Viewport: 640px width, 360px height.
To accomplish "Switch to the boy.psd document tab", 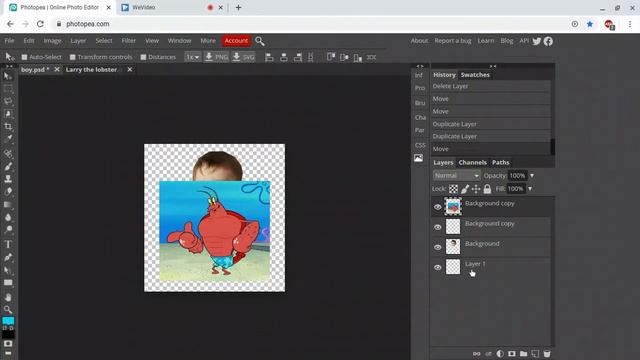I will click(35, 70).
